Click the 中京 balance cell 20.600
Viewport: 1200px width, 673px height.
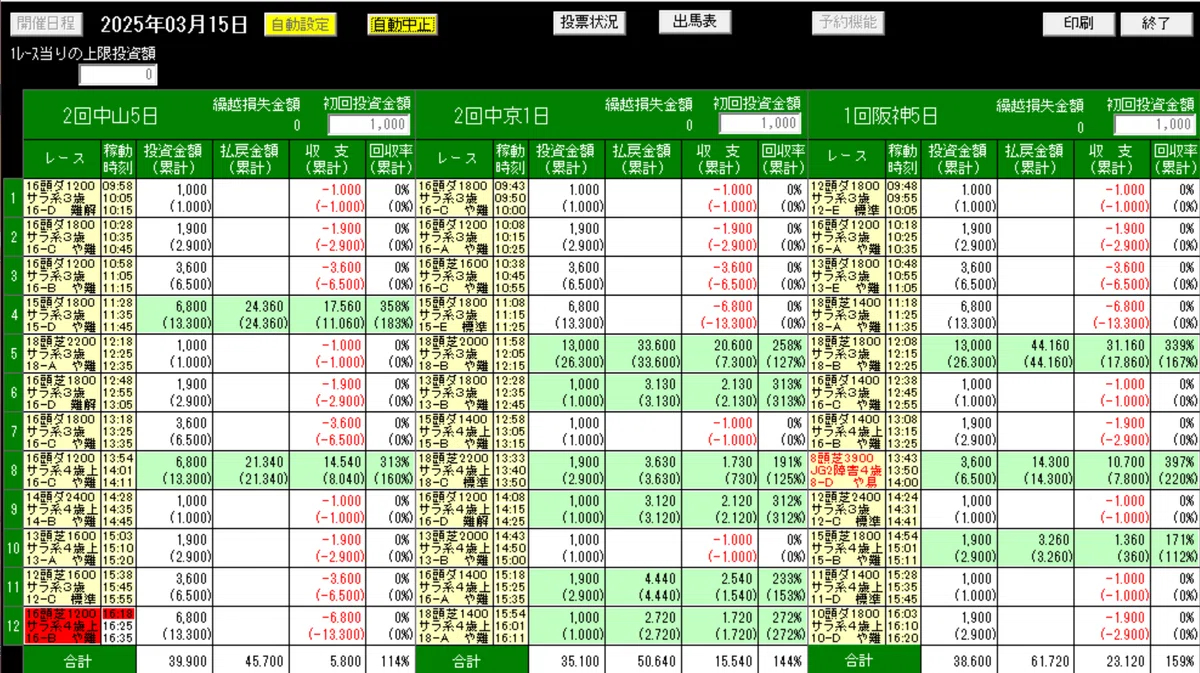click(720, 353)
